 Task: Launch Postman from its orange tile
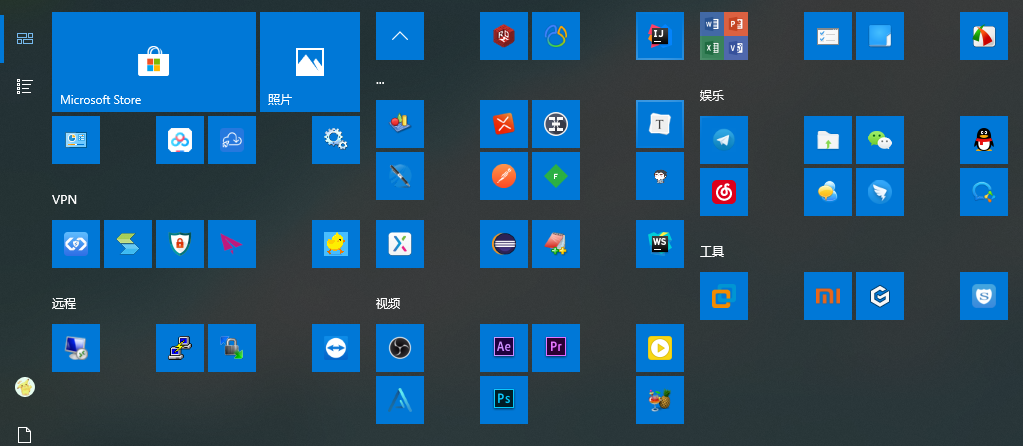point(504,176)
